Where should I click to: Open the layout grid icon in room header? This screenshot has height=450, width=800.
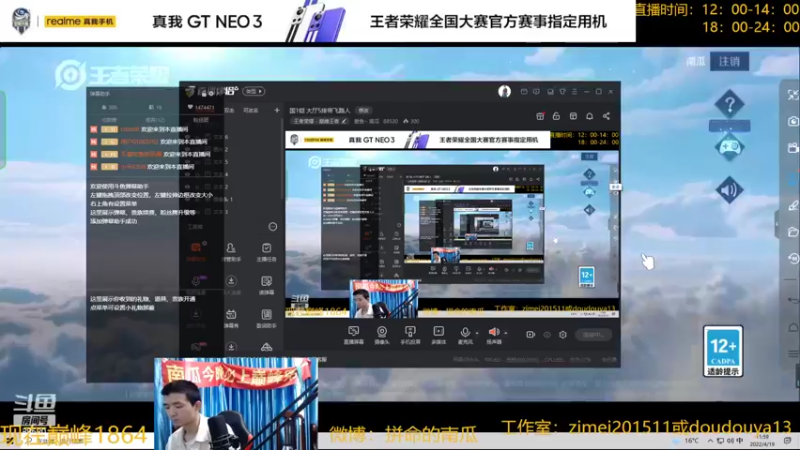(573, 116)
